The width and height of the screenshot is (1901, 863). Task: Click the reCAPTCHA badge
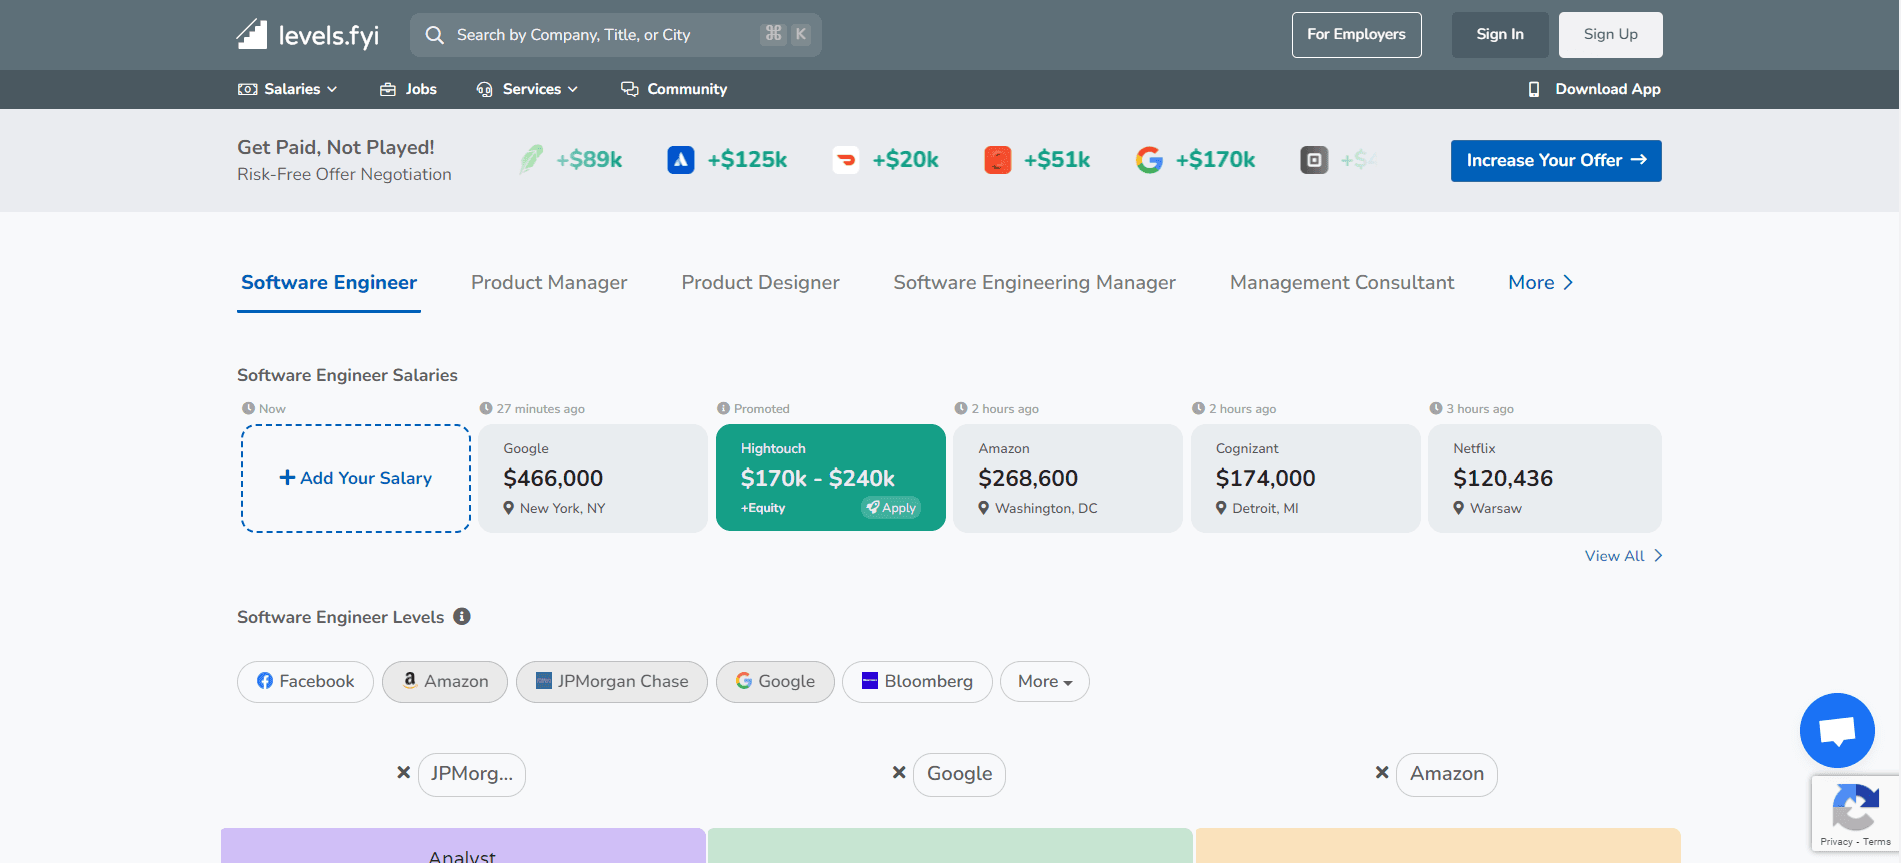pos(1855,813)
